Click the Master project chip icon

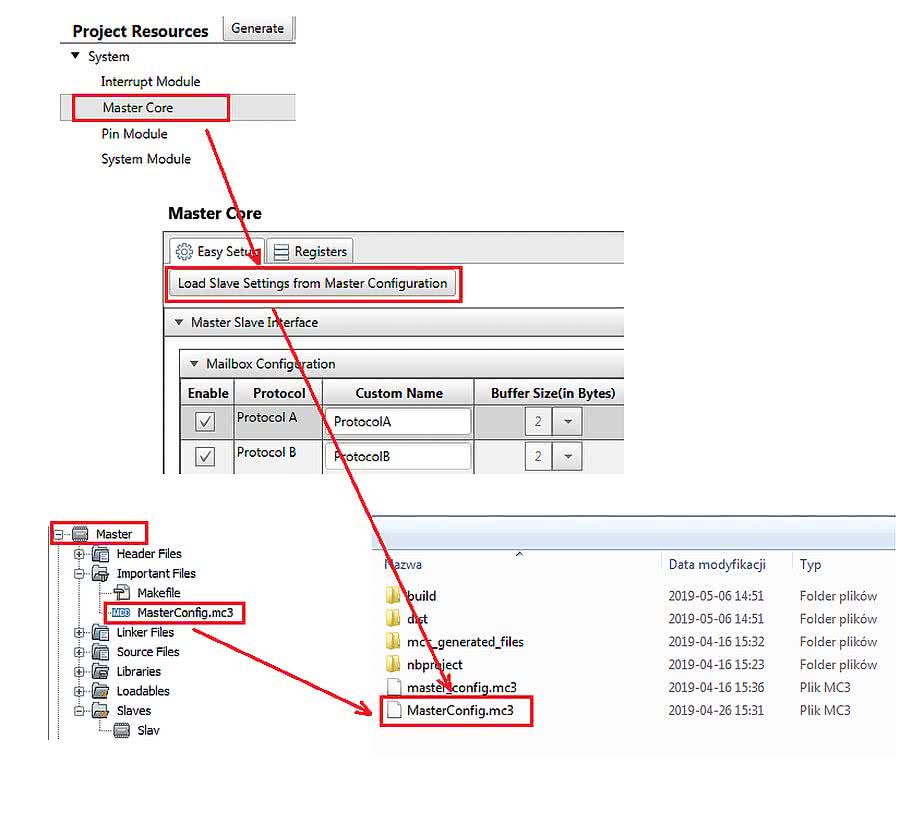(80, 534)
